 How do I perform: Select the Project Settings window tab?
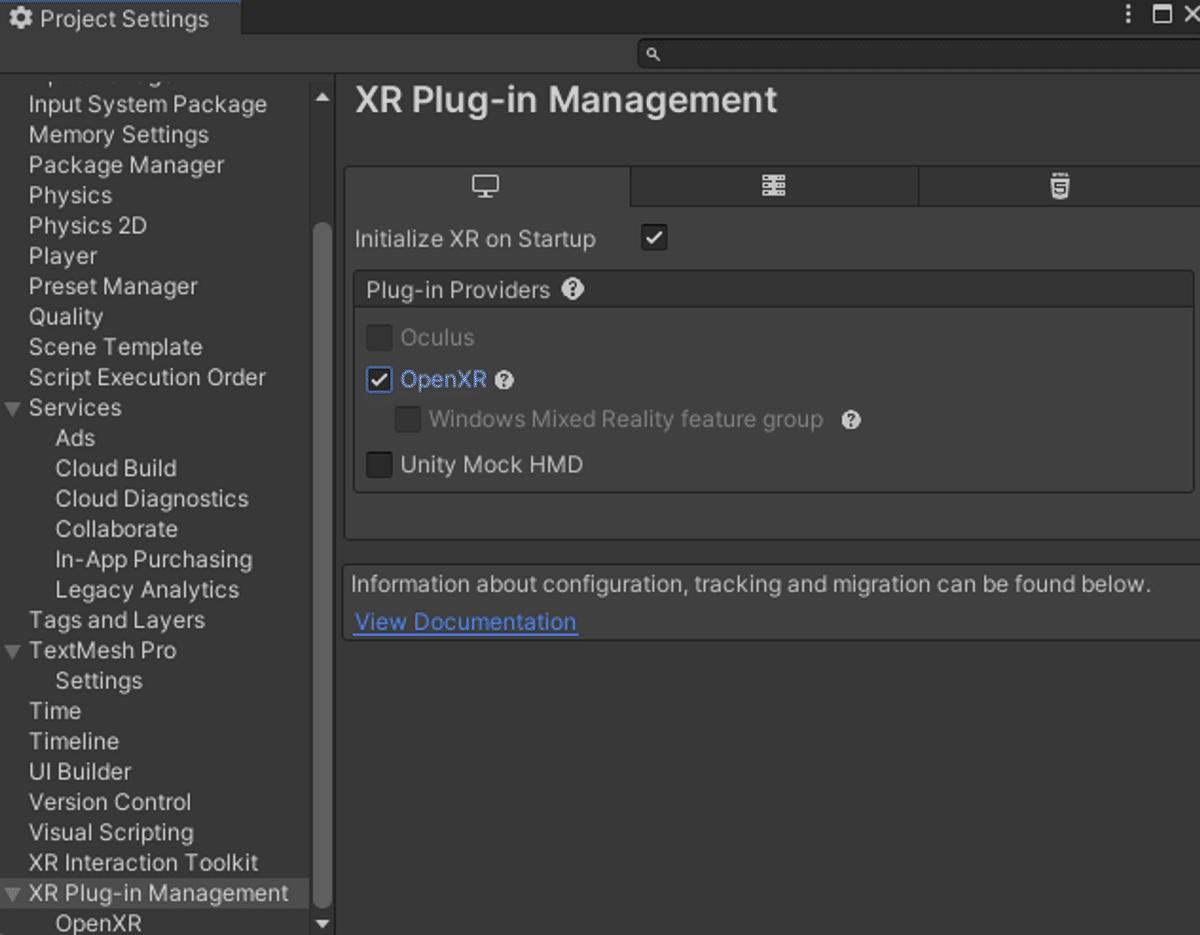coord(120,18)
